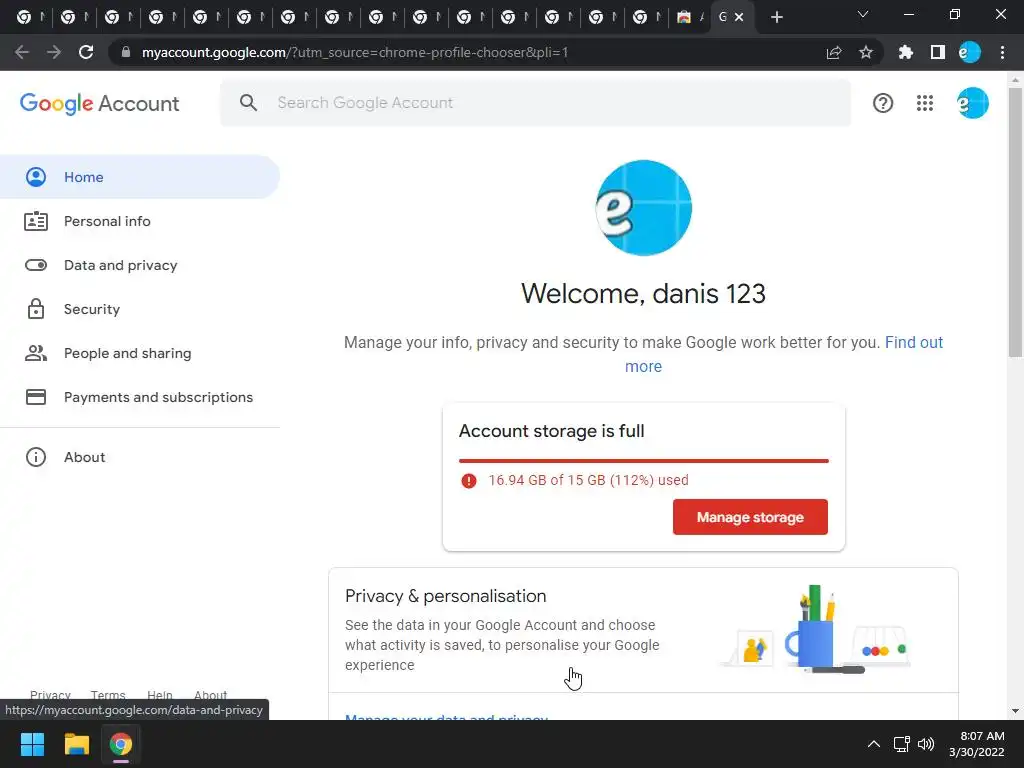Click the 16.94 GB of 15 GB used text
The width and height of the screenshot is (1024, 768).
(588, 481)
